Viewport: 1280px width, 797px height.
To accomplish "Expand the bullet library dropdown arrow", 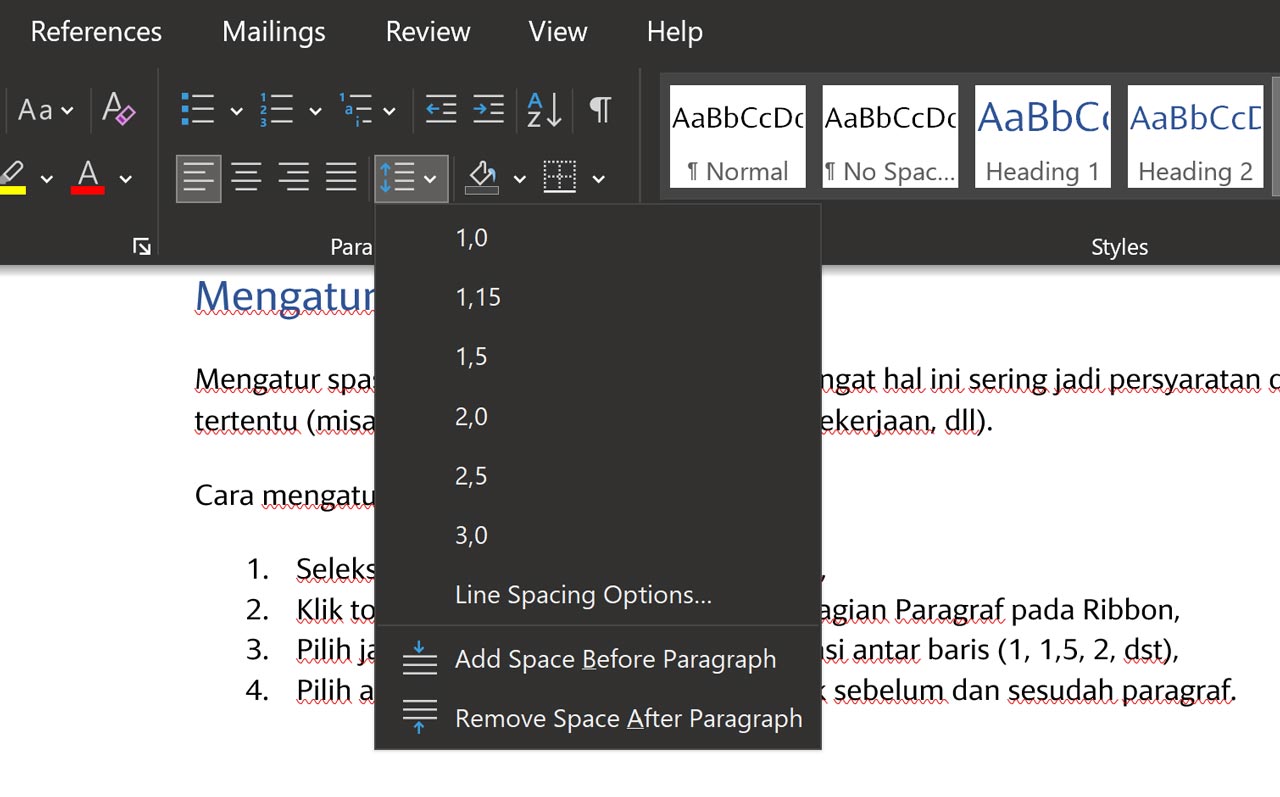I will 236,111.
